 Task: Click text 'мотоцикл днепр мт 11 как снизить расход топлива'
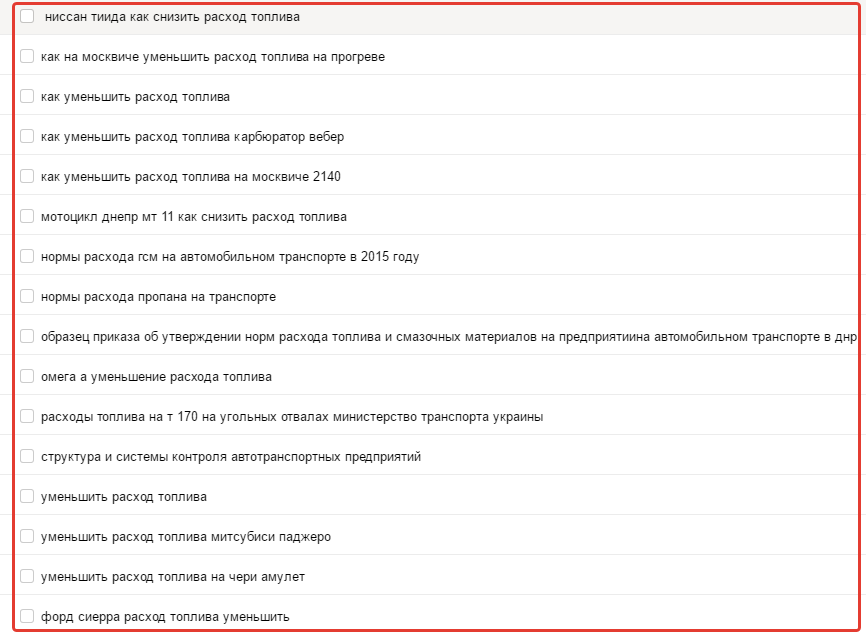pos(194,217)
